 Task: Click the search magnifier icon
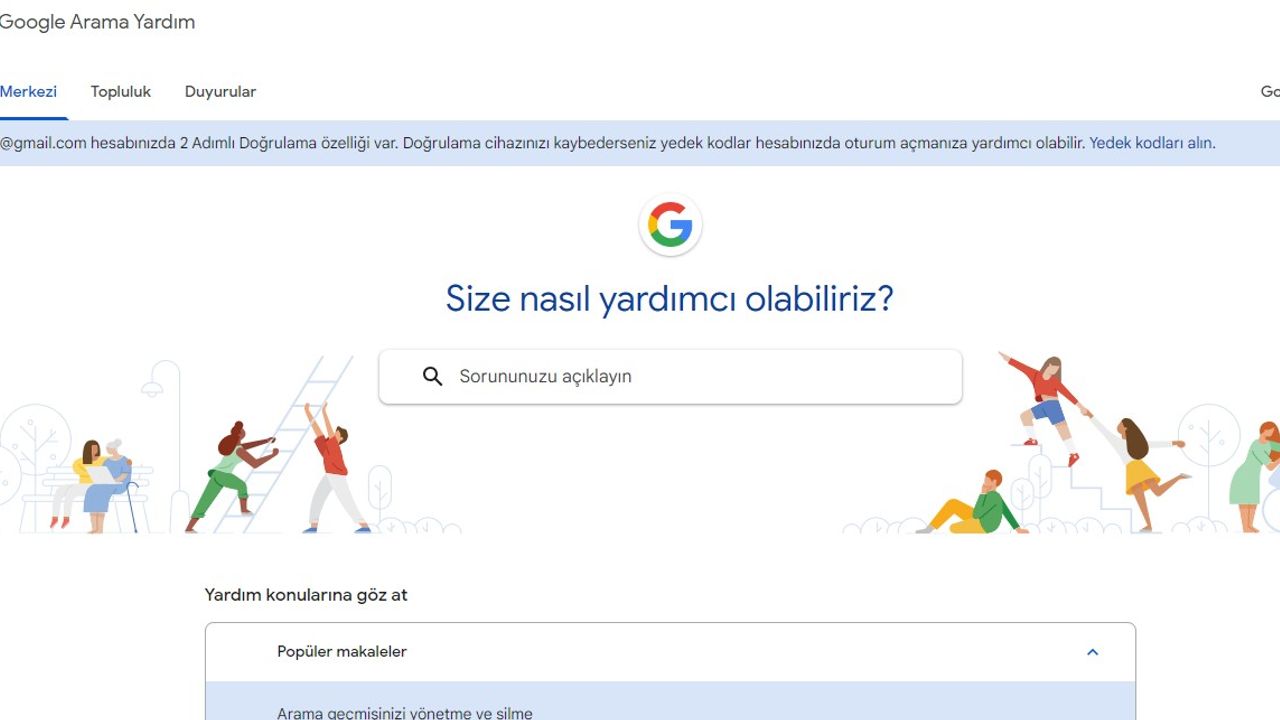pyautogui.click(x=432, y=376)
